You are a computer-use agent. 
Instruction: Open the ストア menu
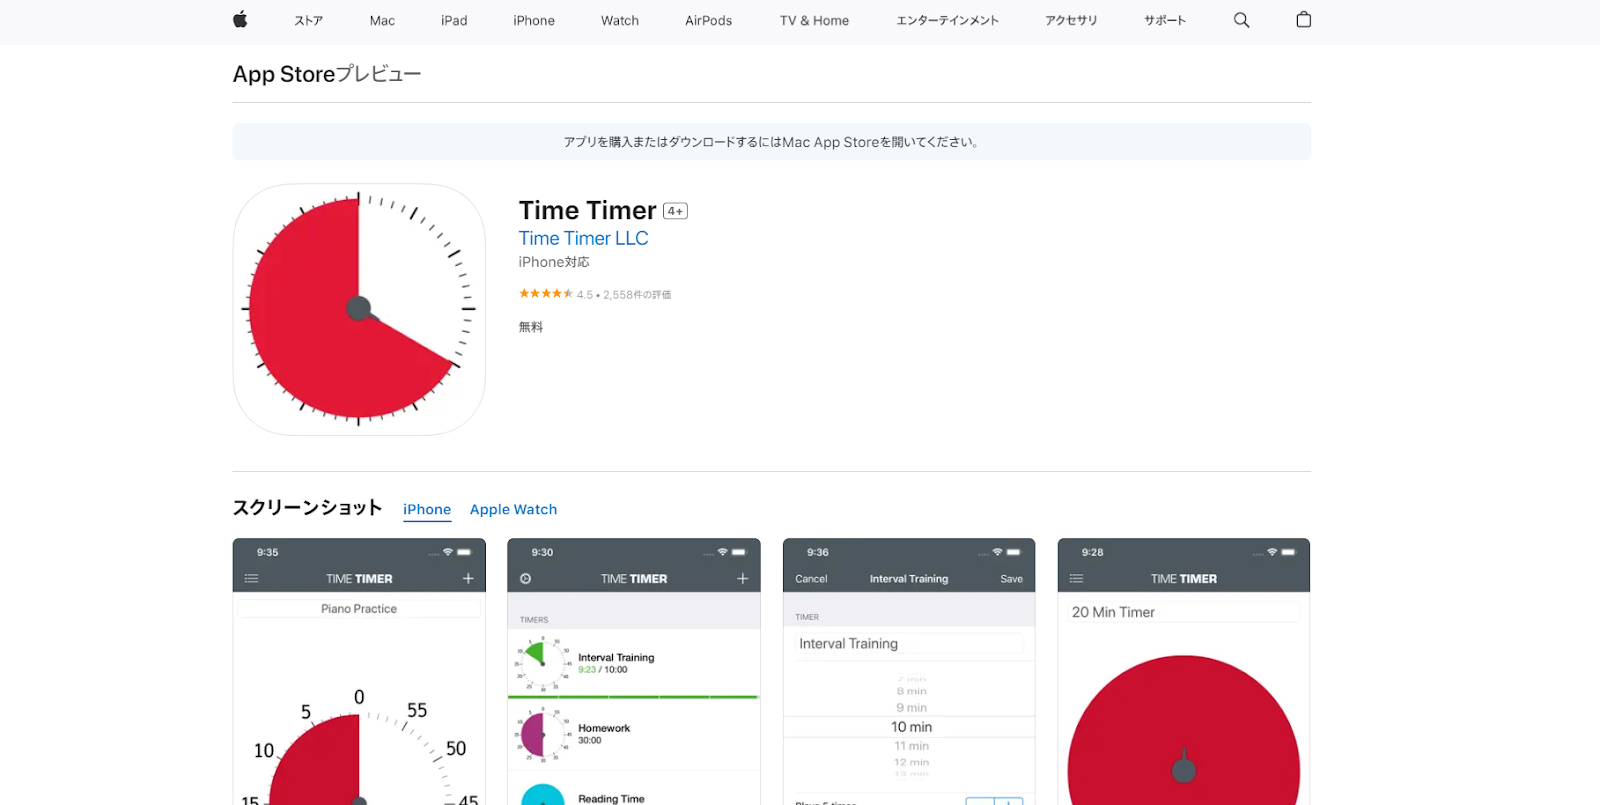pyautogui.click(x=309, y=20)
